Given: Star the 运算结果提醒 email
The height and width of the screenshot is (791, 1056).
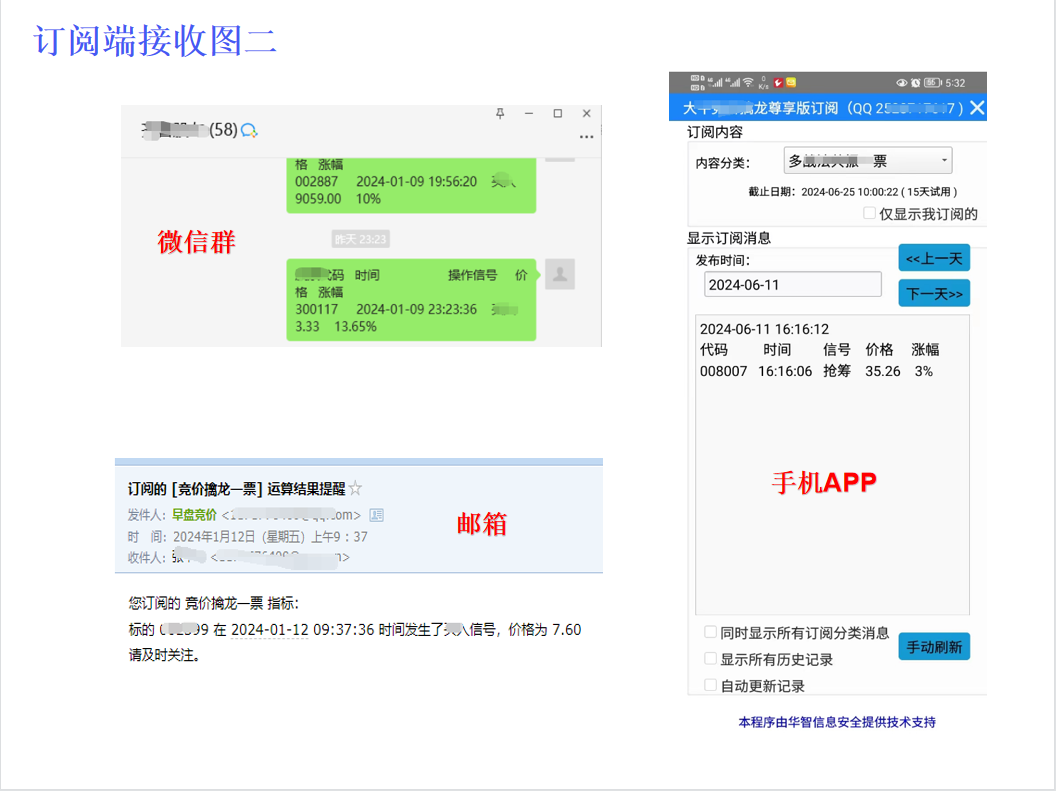Looking at the screenshot, I should tap(355, 489).
